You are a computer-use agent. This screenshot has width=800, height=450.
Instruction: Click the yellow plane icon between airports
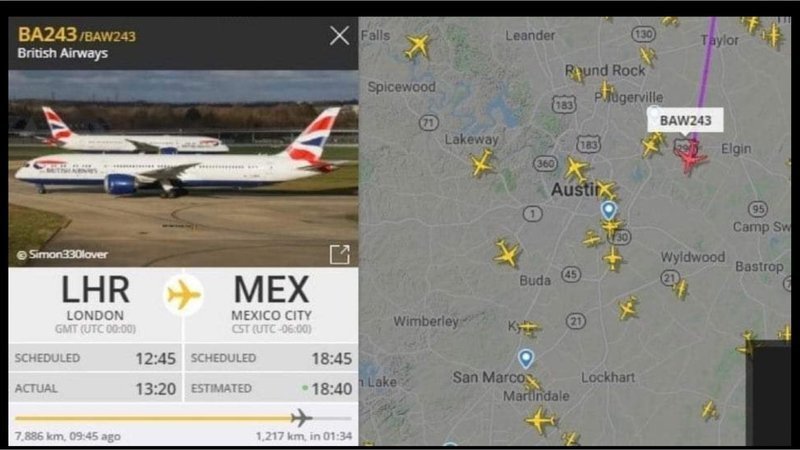coord(183,295)
